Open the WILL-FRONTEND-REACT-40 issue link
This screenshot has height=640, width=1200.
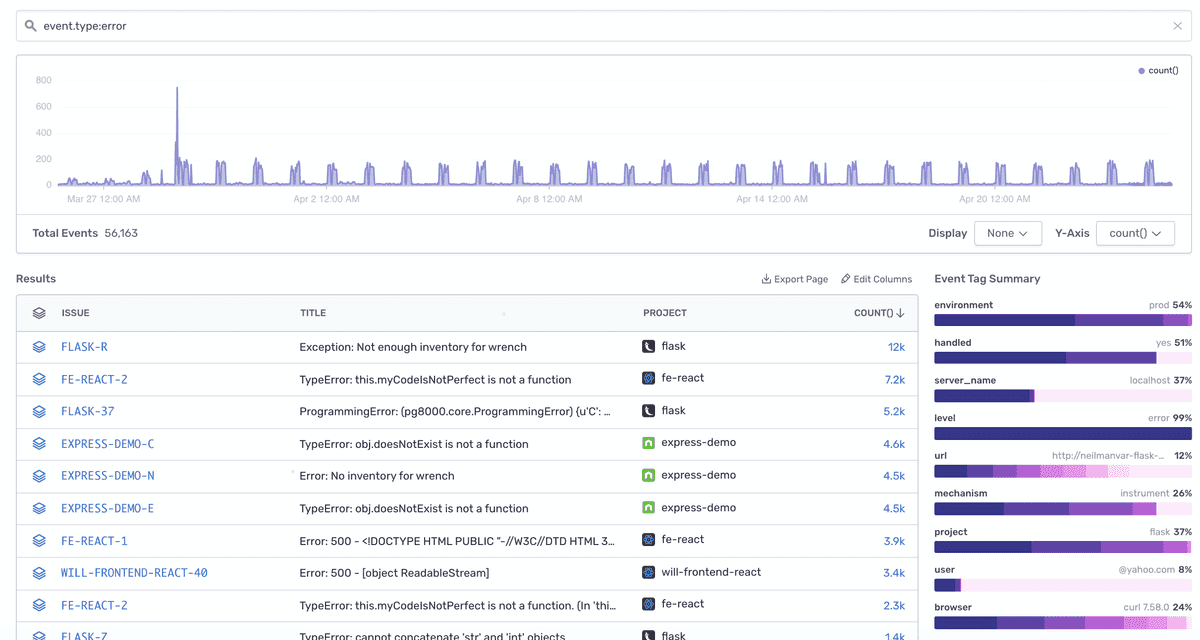[x=134, y=573]
